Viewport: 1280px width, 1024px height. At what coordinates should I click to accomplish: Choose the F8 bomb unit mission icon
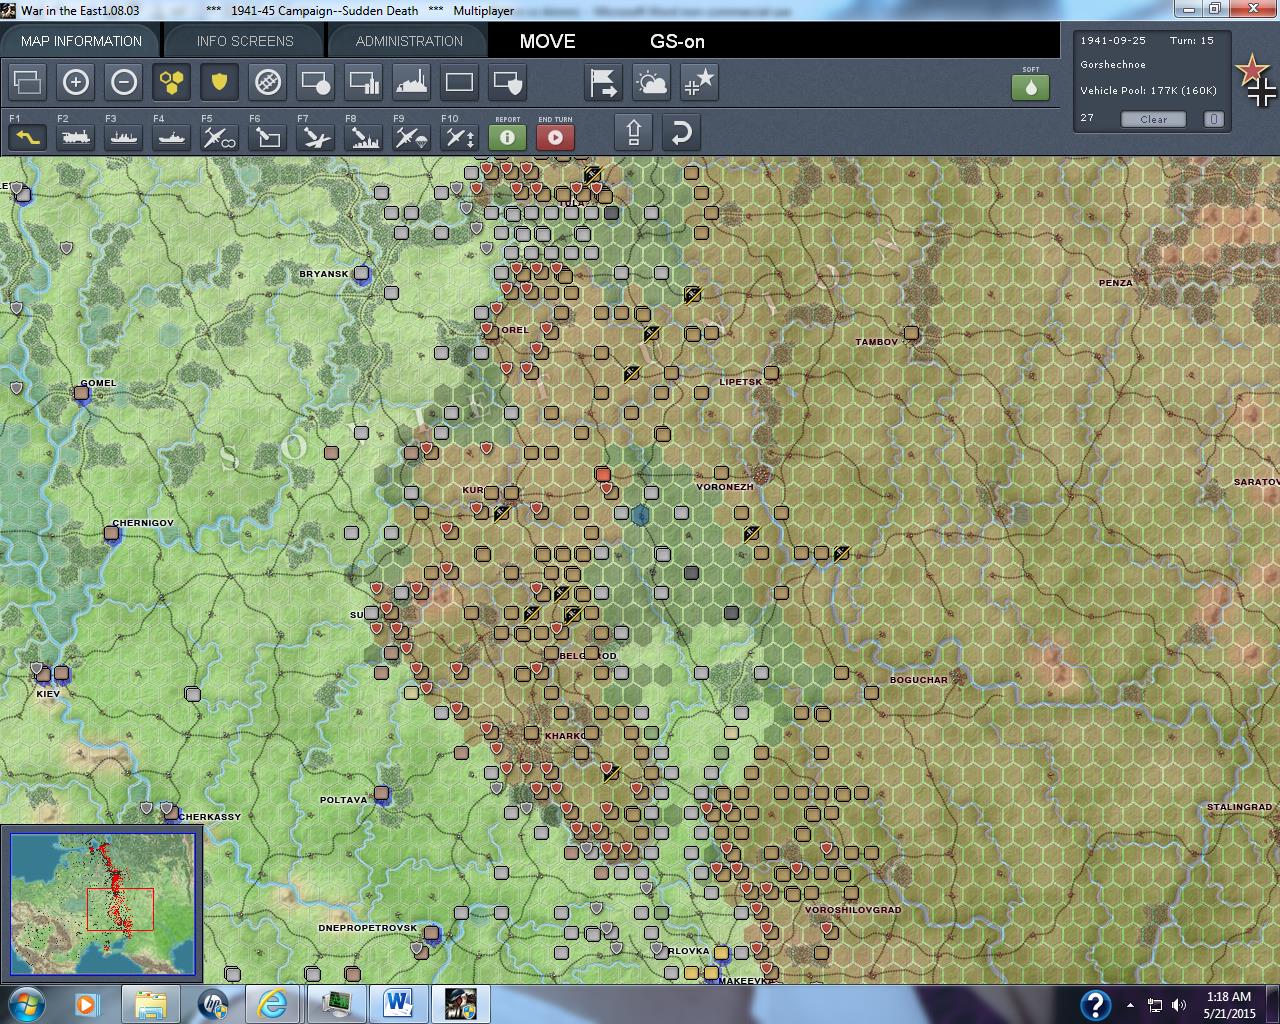click(361, 137)
